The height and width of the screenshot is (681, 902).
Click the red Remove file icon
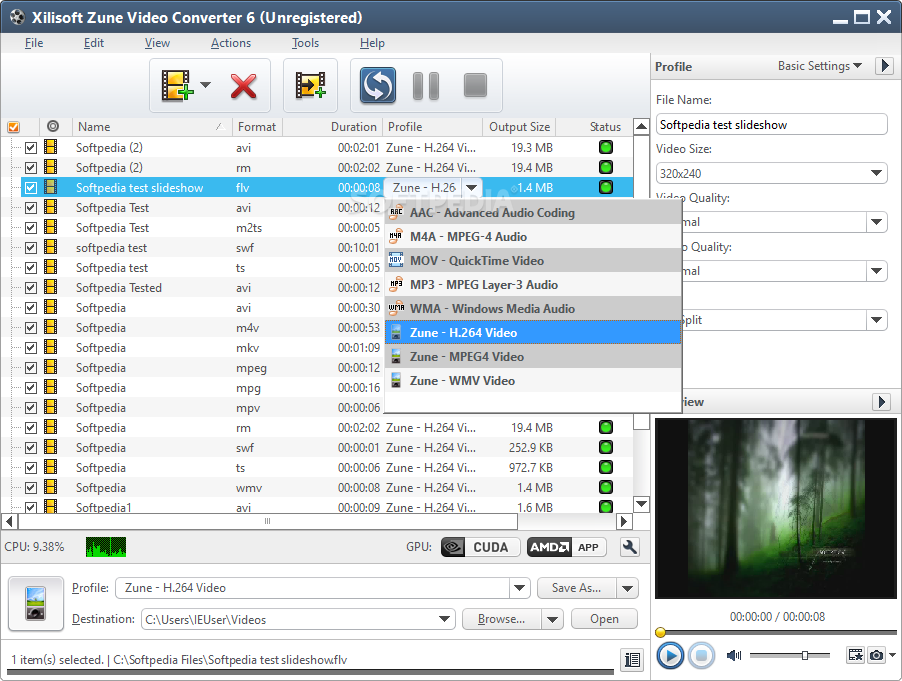243,86
